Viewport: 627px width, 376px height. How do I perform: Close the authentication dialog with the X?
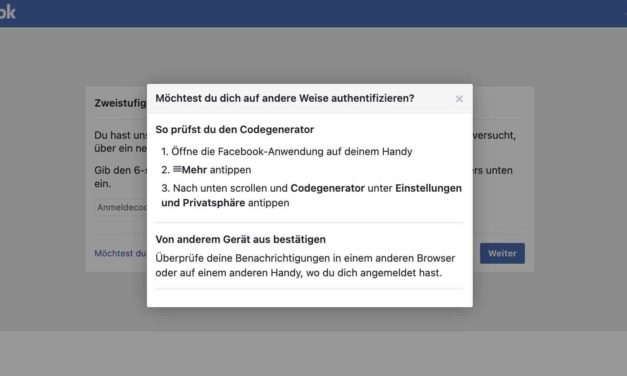459,99
